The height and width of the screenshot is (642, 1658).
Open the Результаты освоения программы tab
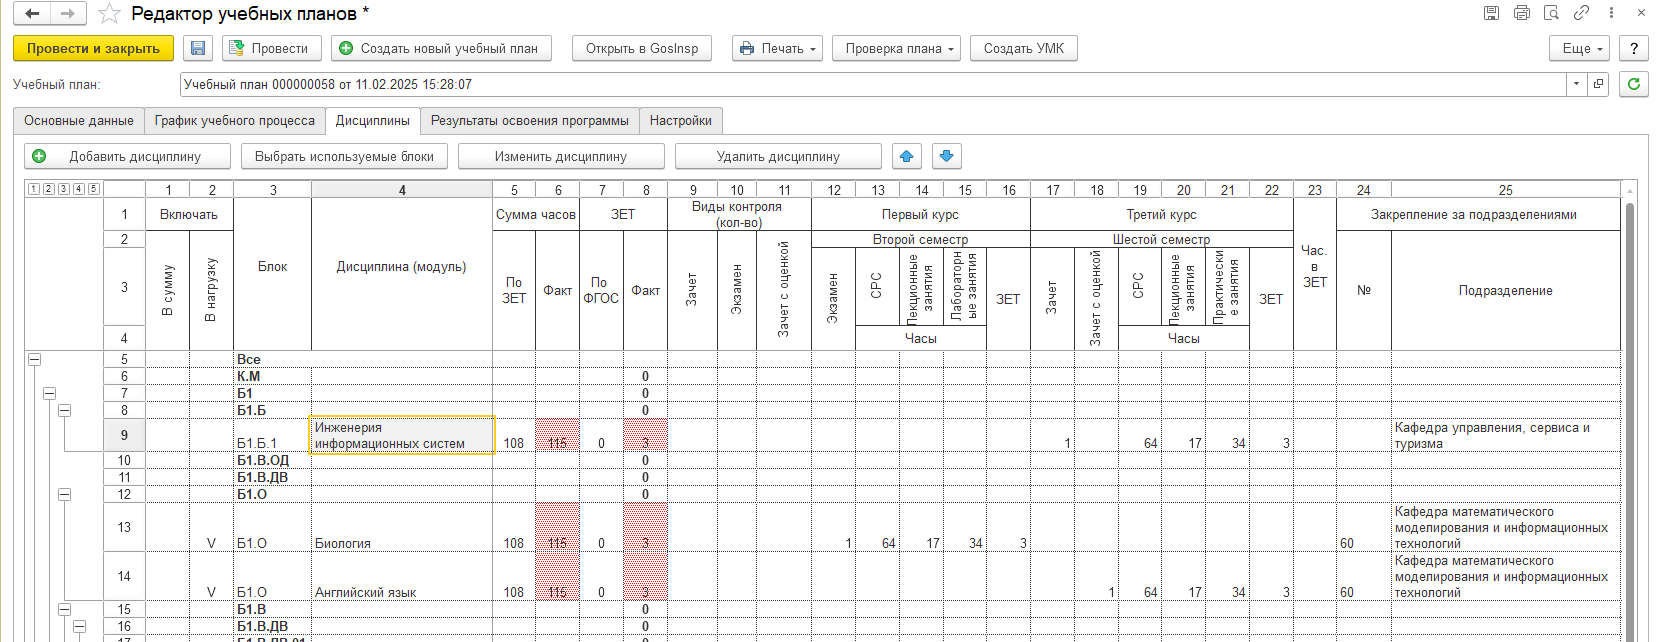coord(529,121)
